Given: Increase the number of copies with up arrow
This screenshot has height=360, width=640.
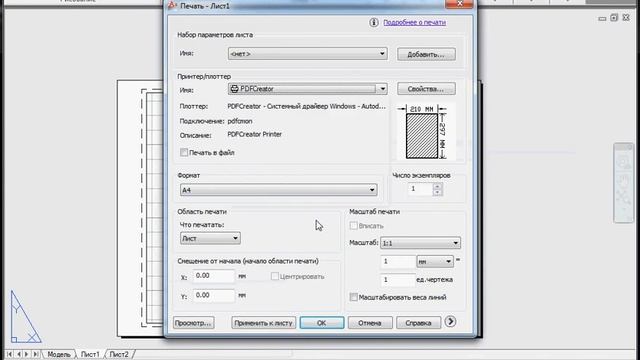Looking at the screenshot, I should click(438, 186).
